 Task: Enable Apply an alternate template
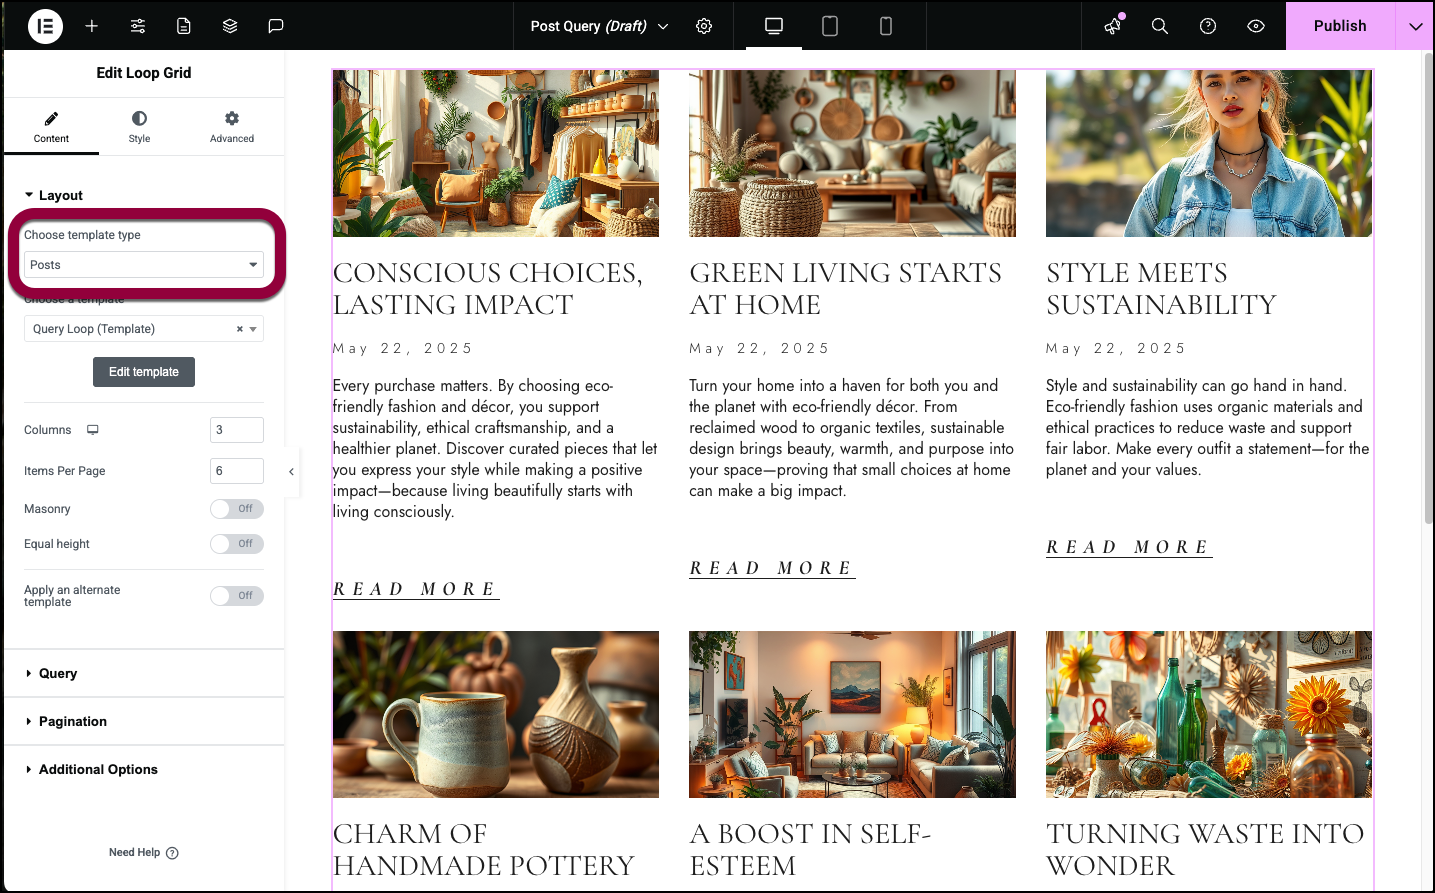(x=237, y=596)
